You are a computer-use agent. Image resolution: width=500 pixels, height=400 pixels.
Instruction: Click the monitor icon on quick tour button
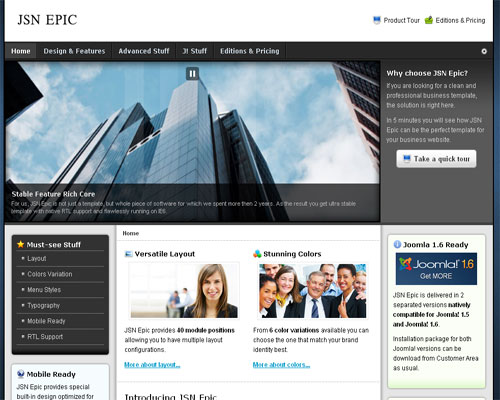click(407, 159)
